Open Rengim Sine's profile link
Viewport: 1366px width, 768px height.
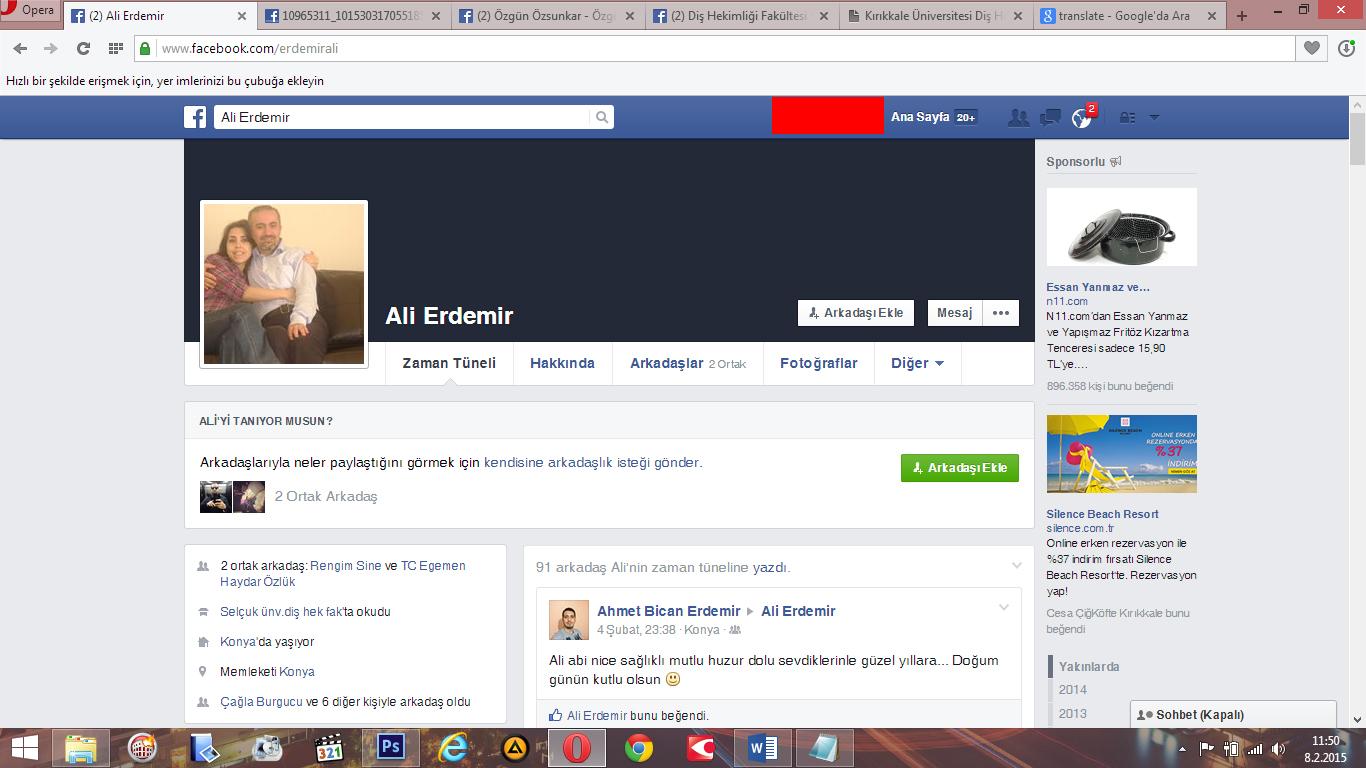tap(346, 565)
